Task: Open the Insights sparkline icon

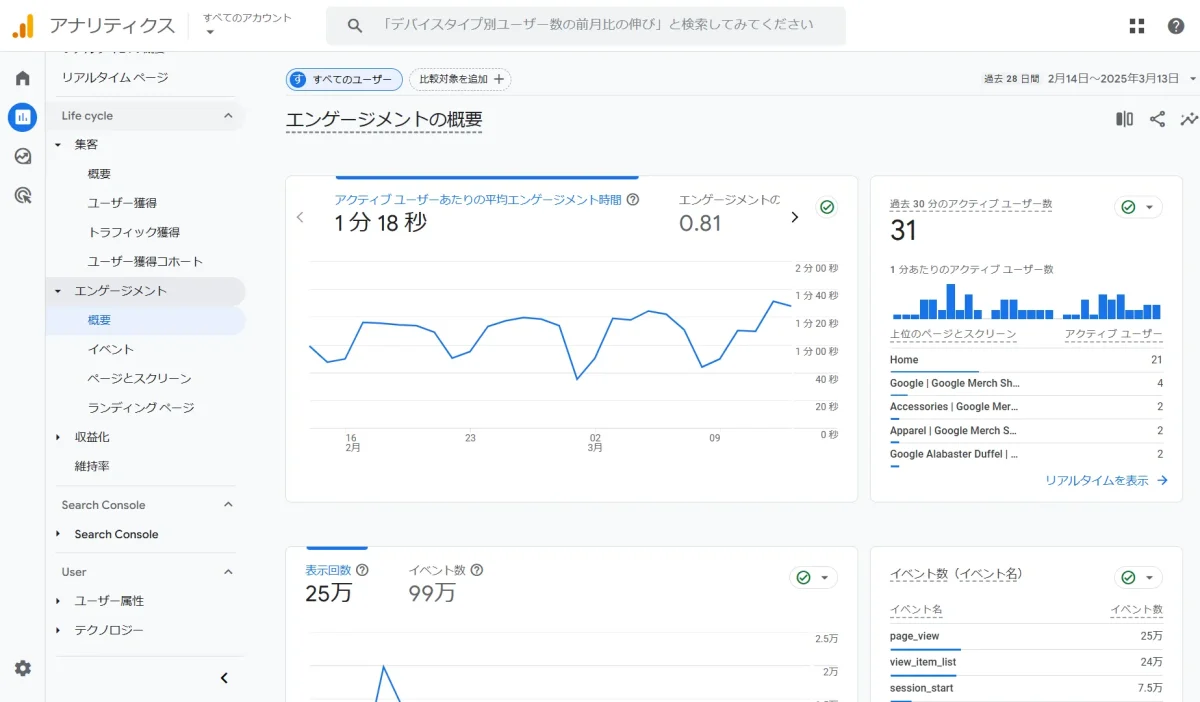Action: 1189,119
